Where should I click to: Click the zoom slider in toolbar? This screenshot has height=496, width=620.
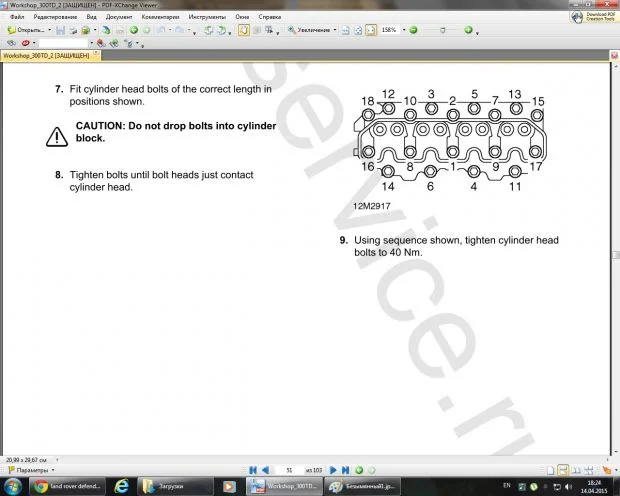coord(440,30)
